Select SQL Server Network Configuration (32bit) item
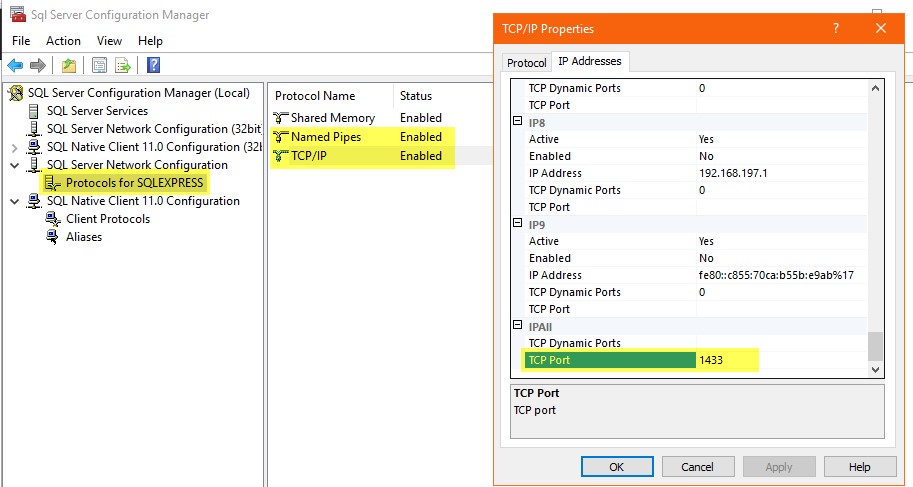Screen dimensions: 913x487 click(154, 129)
